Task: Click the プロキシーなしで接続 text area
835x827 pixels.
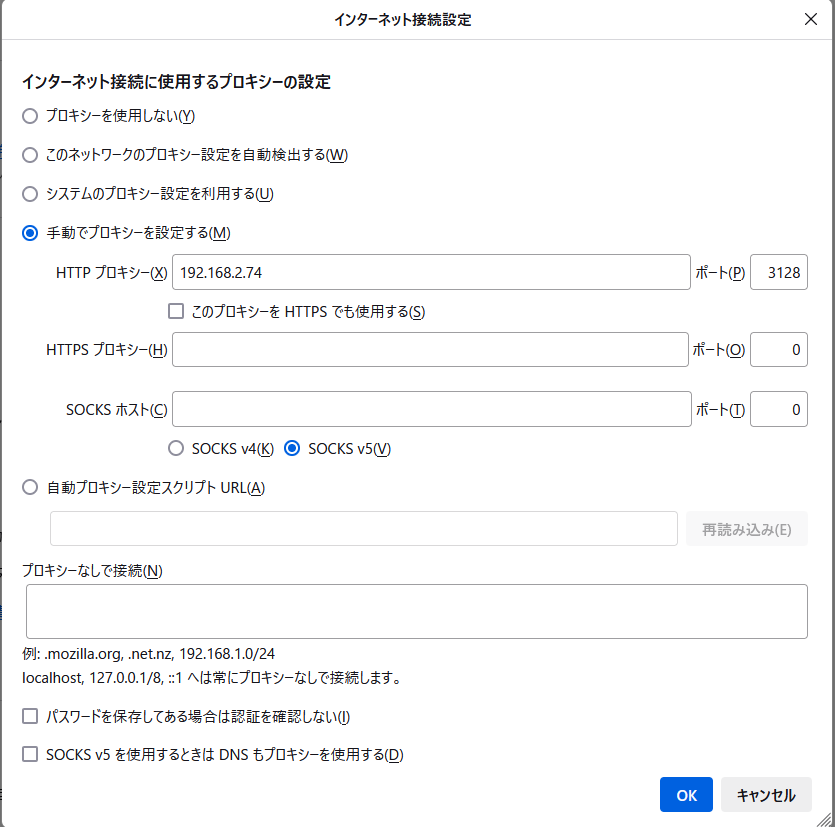Action: coord(416,611)
